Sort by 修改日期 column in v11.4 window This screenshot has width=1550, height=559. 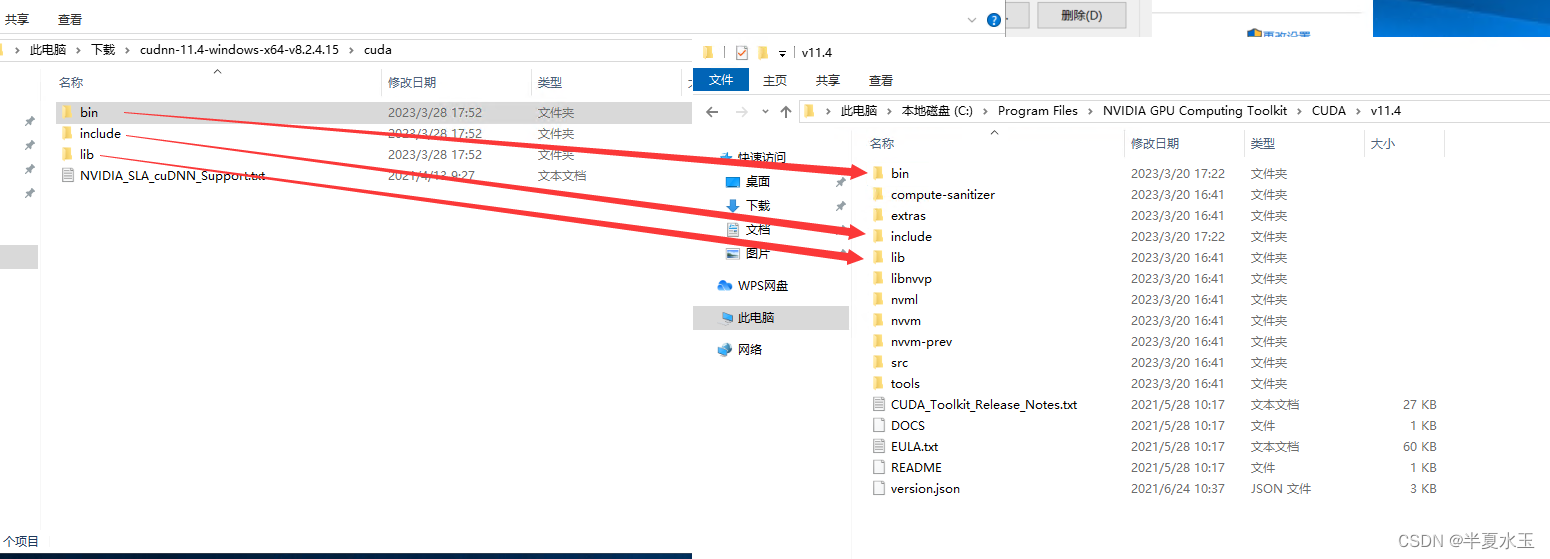[x=1155, y=144]
